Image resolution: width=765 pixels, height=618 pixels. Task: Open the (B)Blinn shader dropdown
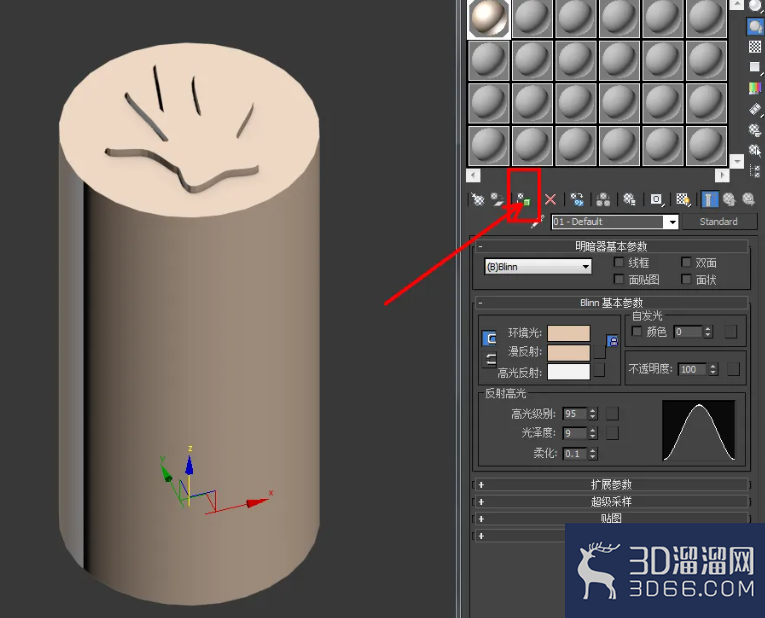coord(538,266)
